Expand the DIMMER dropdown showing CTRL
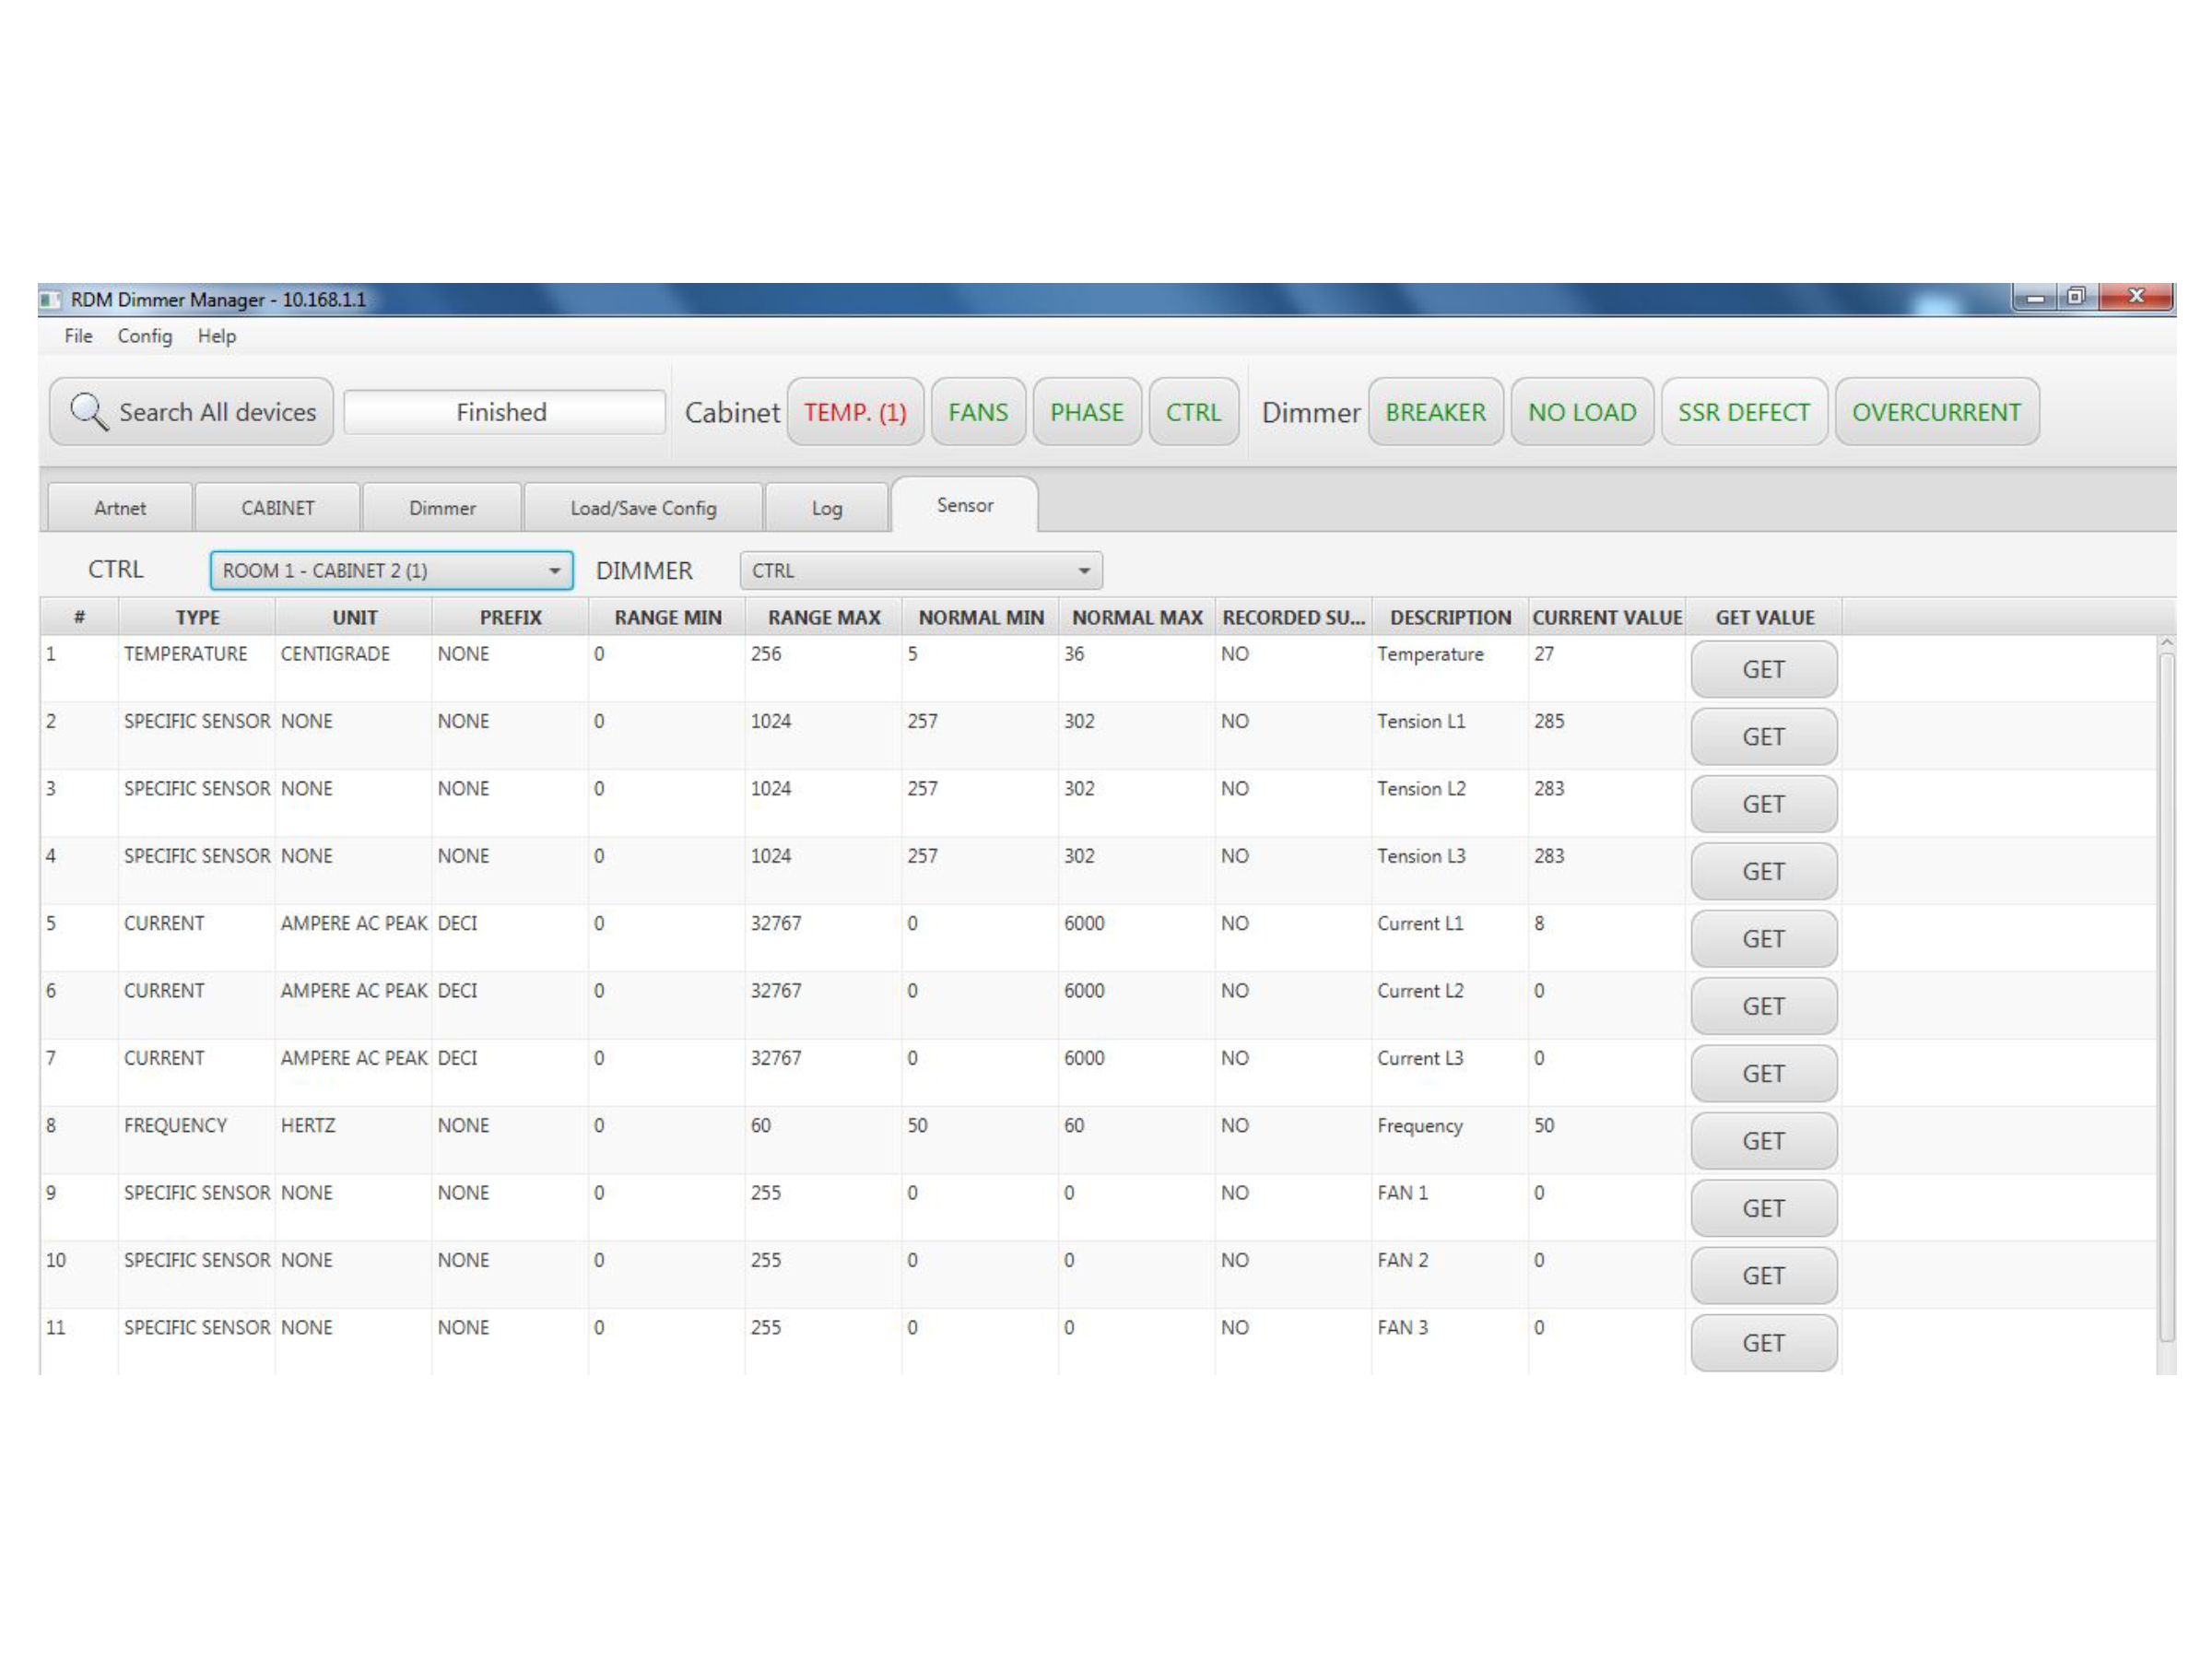This screenshot has height=1659, width=2212. [921, 570]
